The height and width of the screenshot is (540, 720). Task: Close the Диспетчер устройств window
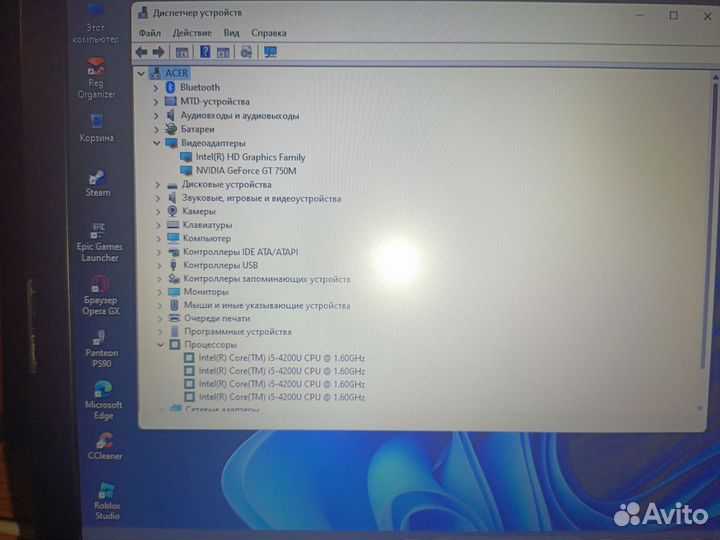coord(708,16)
